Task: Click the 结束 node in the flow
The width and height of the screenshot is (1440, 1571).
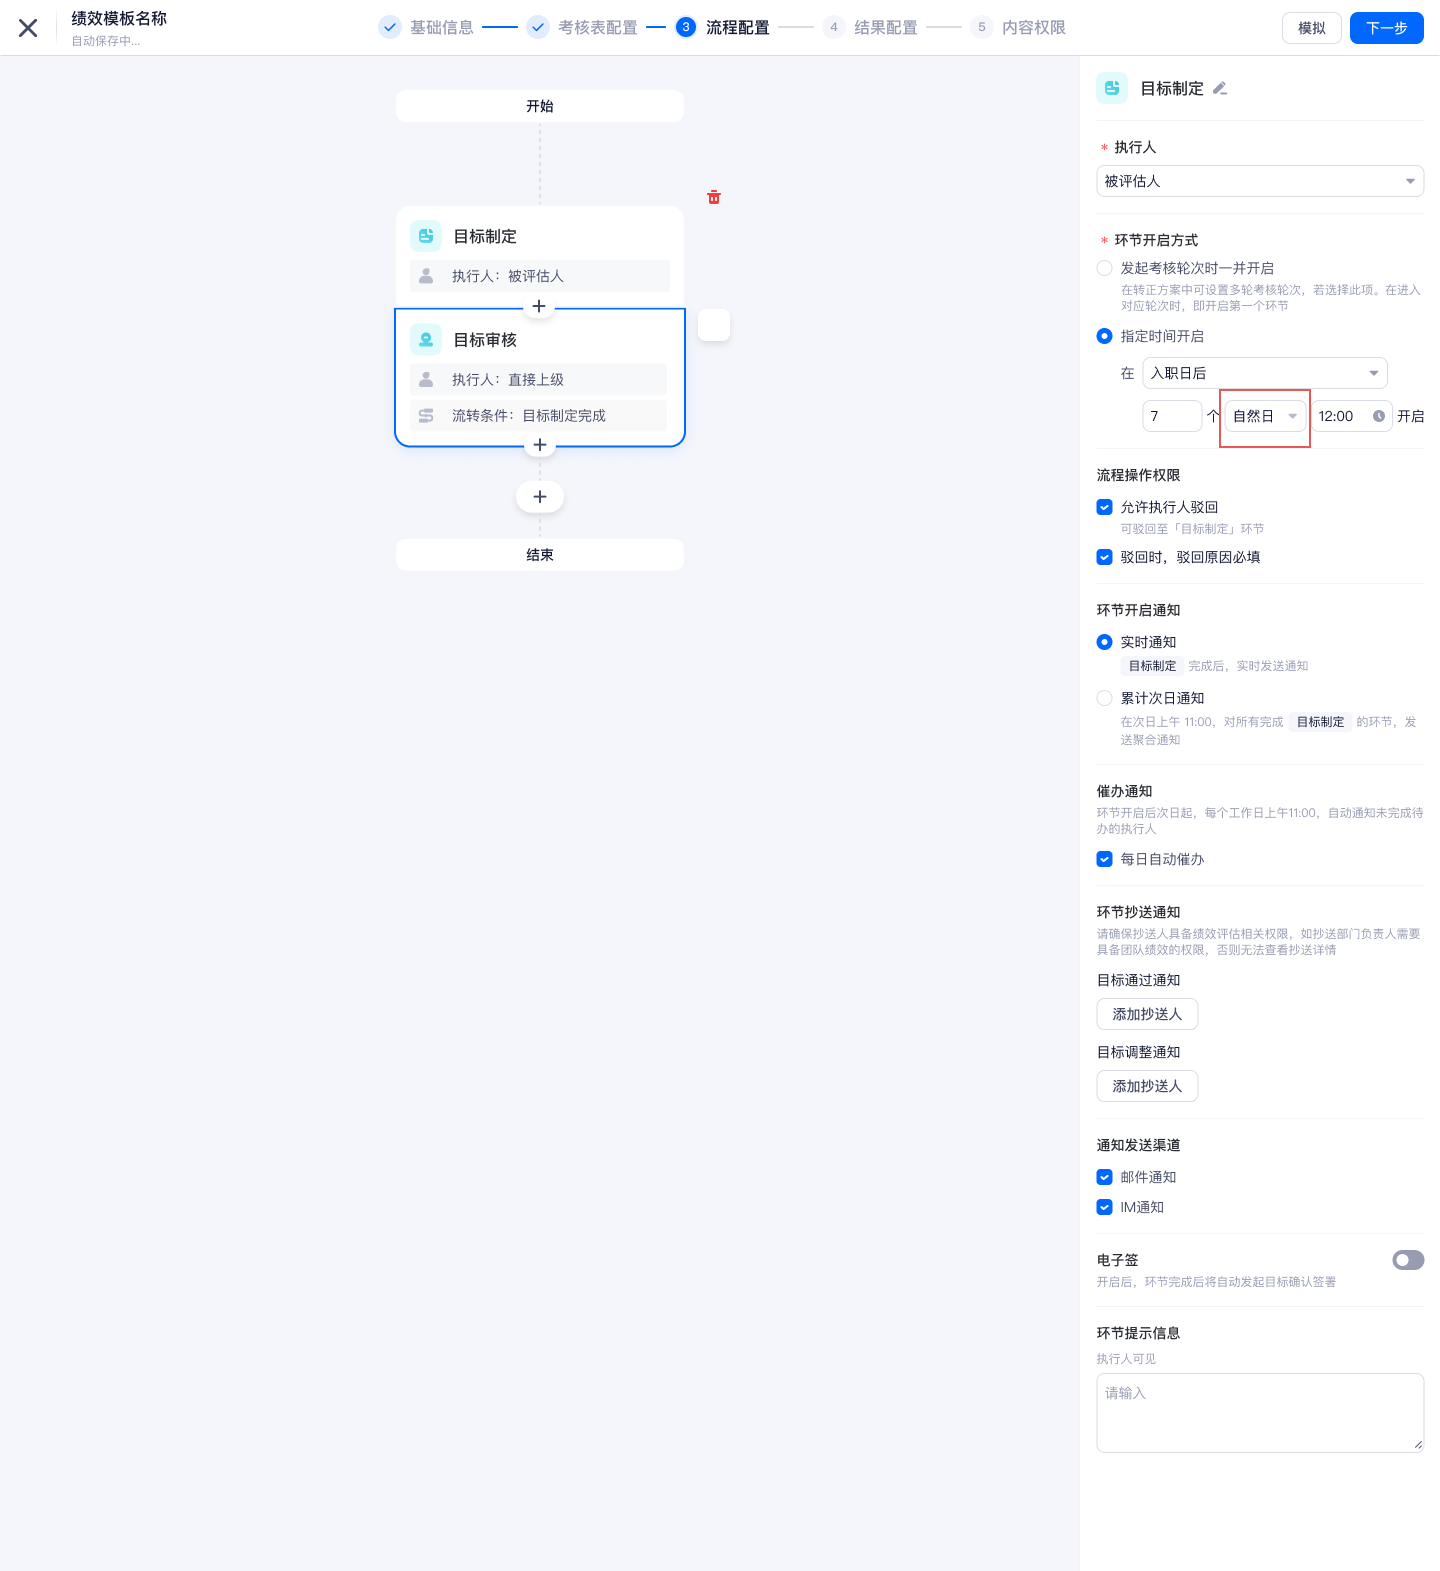Action: tap(540, 555)
